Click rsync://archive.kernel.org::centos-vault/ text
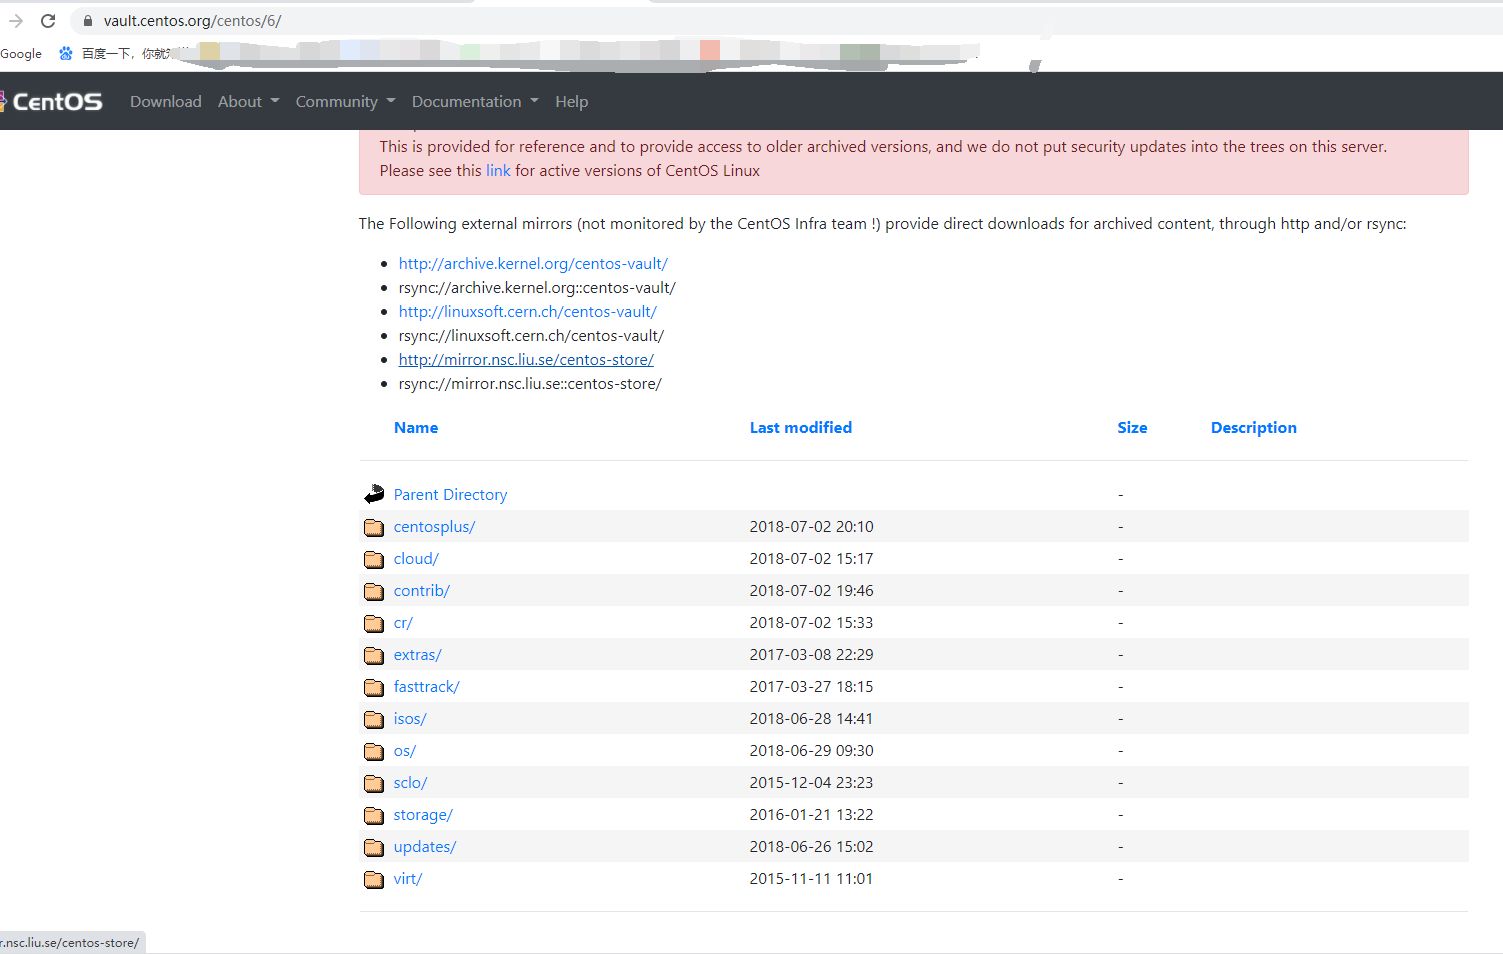This screenshot has width=1503, height=954. click(x=537, y=287)
